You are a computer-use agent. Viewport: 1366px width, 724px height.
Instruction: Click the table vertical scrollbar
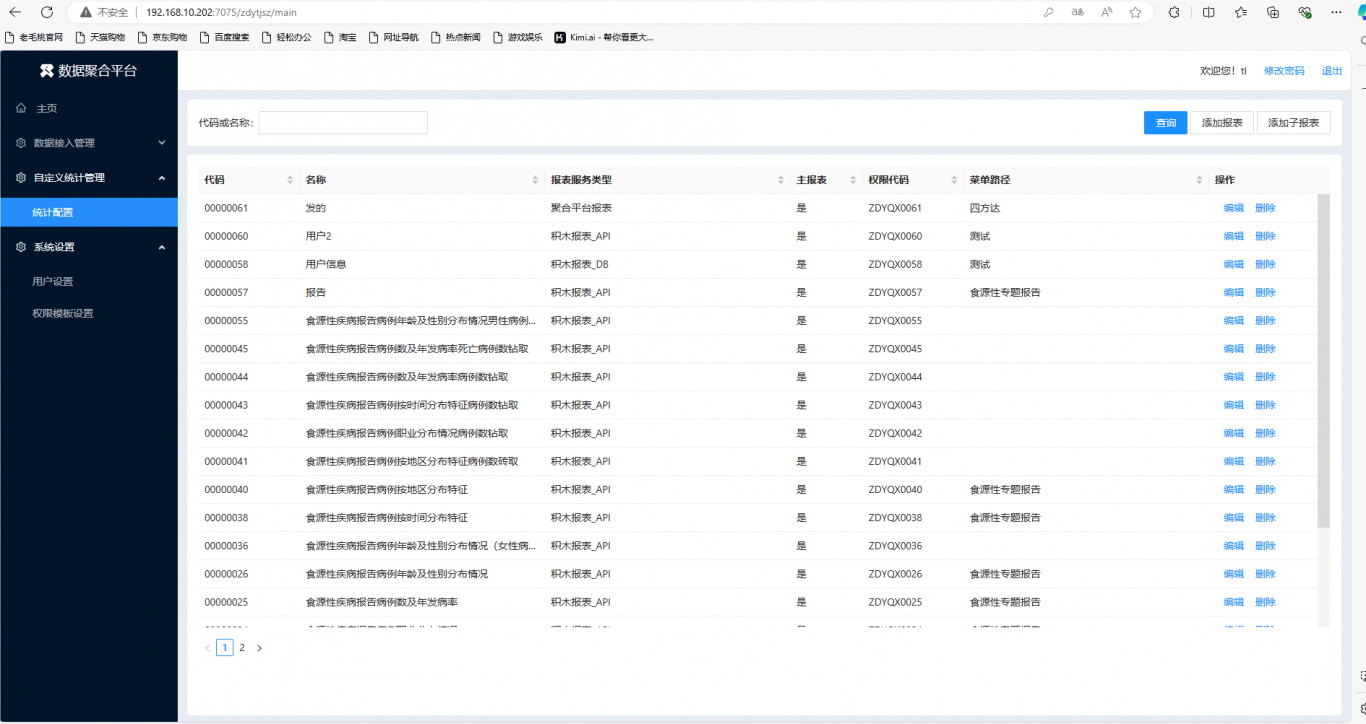tap(1324, 360)
